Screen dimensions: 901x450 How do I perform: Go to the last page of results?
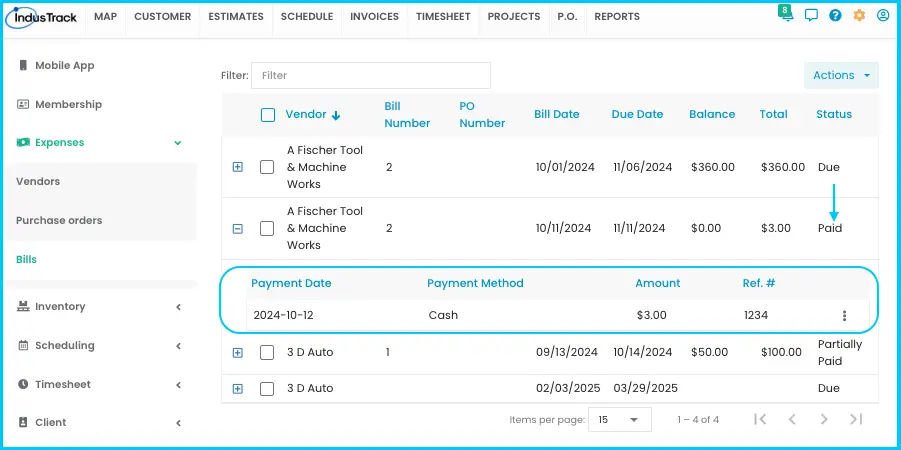(856, 419)
